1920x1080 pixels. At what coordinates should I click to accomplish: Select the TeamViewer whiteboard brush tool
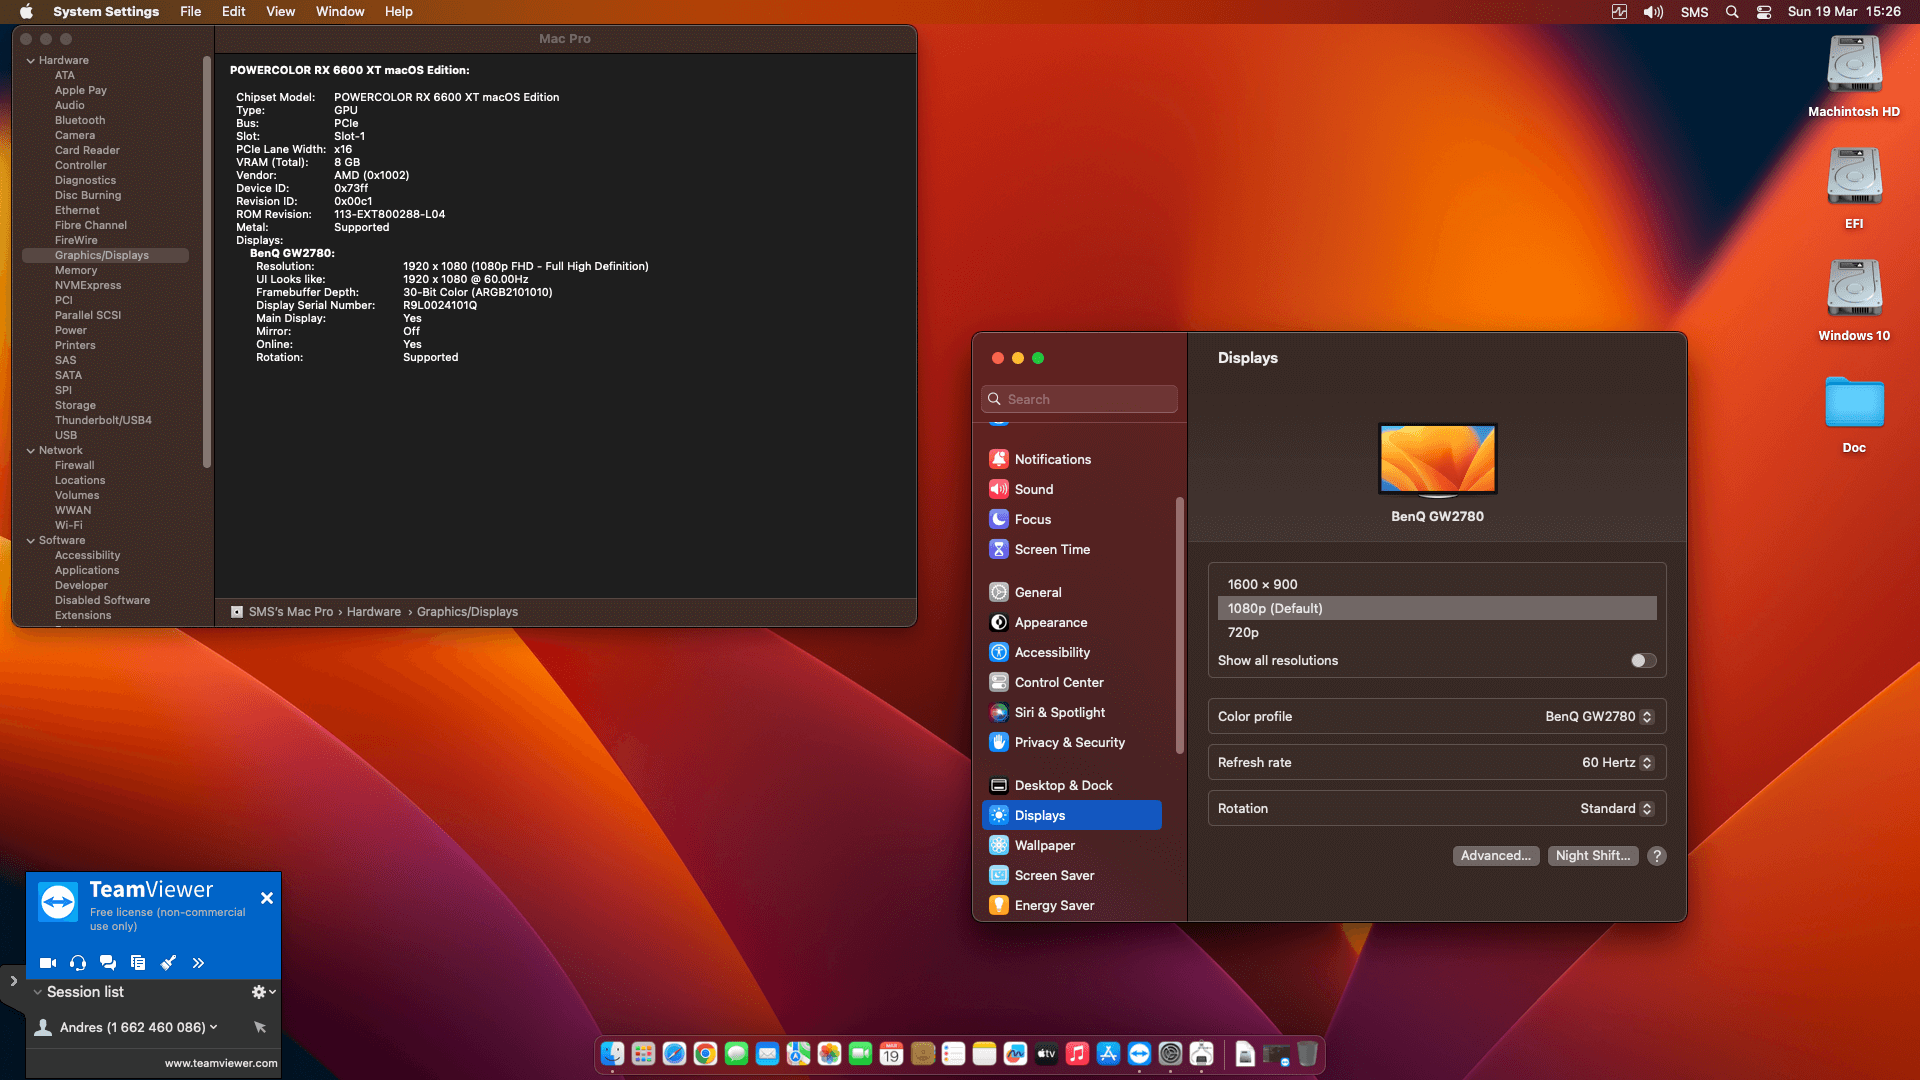point(168,963)
